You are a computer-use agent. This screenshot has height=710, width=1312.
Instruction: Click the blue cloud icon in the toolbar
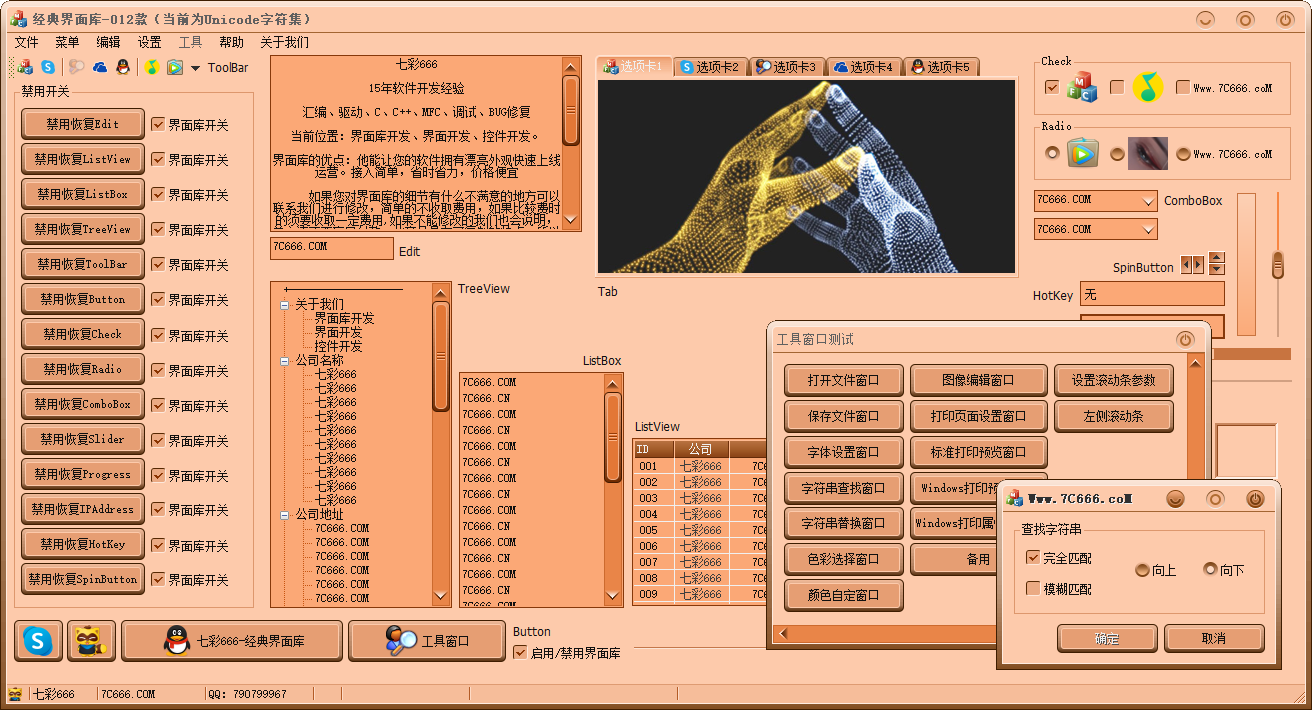tap(100, 67)
